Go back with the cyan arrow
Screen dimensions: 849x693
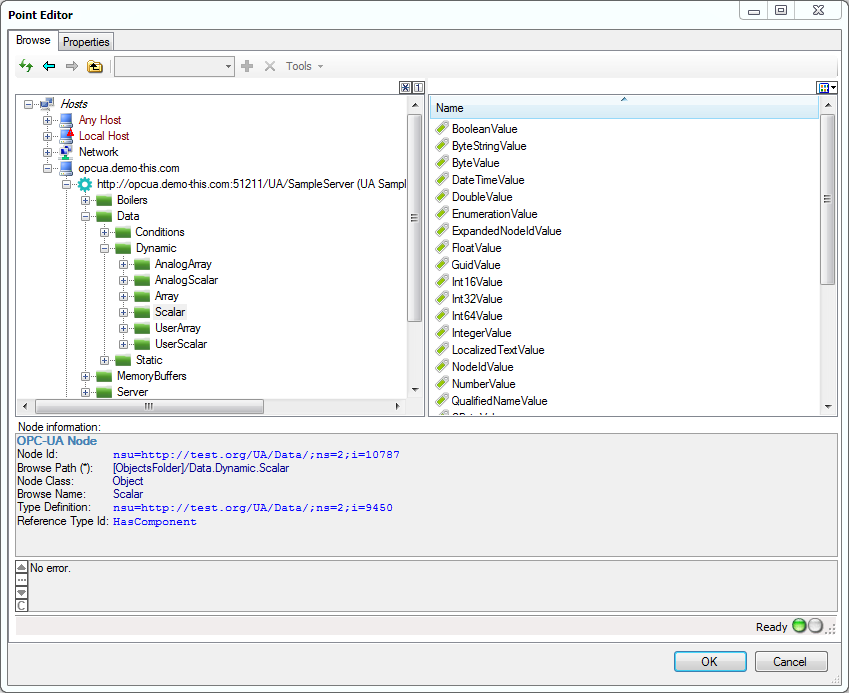pos(49,66)
